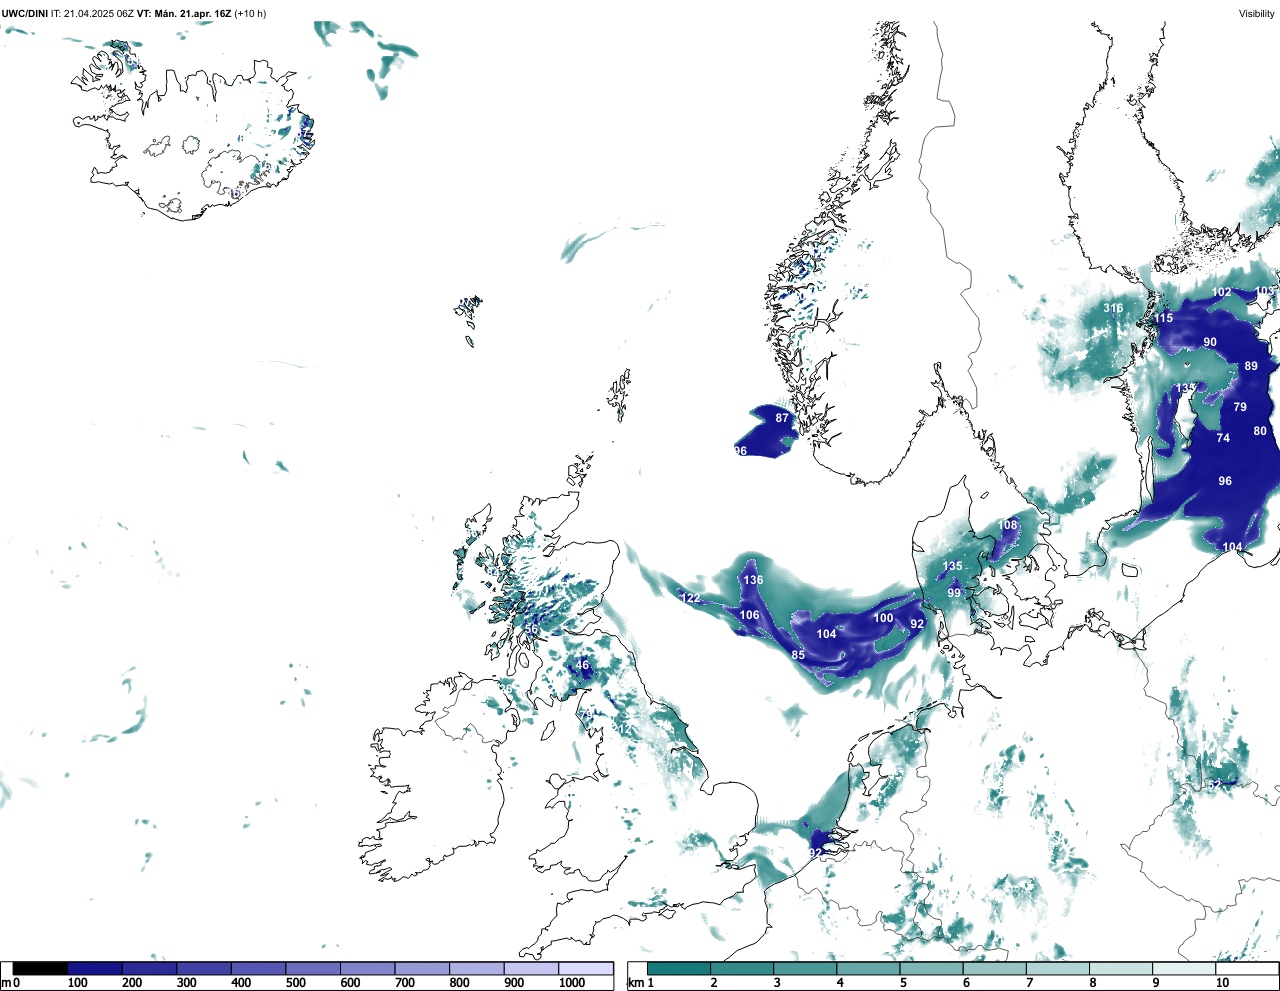Pick km legend swatch between 5 and 6
This screenshot has height=991, width=1280.
click(931, 968)
